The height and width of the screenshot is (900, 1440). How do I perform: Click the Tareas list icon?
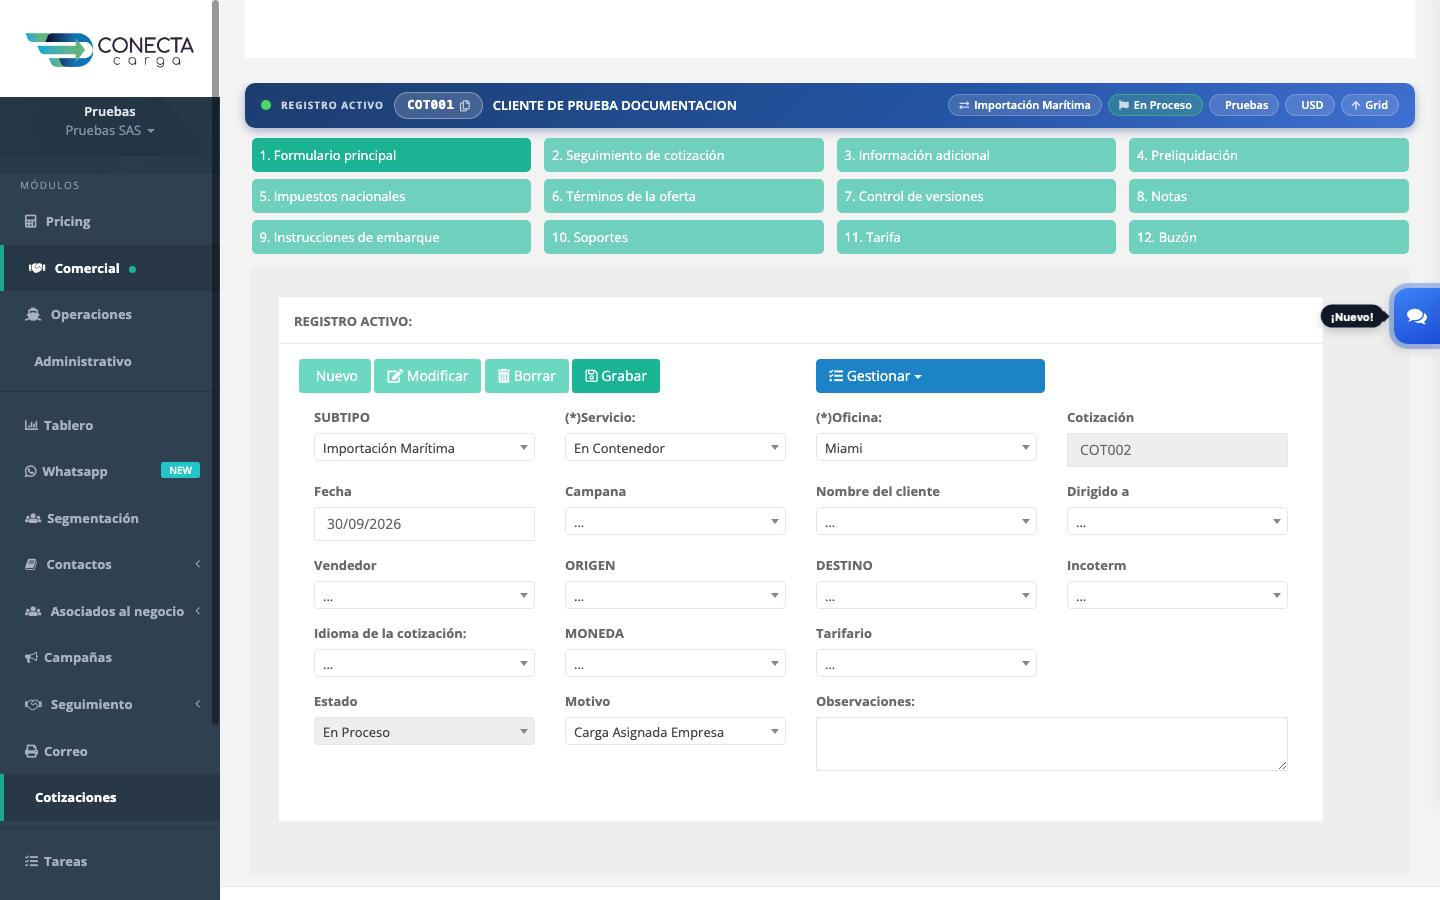point(31,861)
